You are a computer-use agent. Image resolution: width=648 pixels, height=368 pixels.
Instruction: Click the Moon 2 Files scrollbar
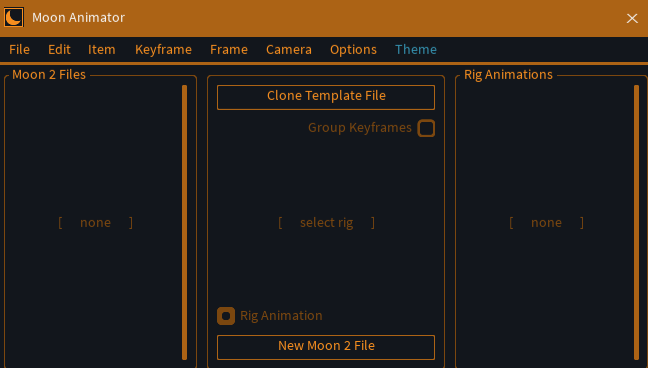point(184,222)
